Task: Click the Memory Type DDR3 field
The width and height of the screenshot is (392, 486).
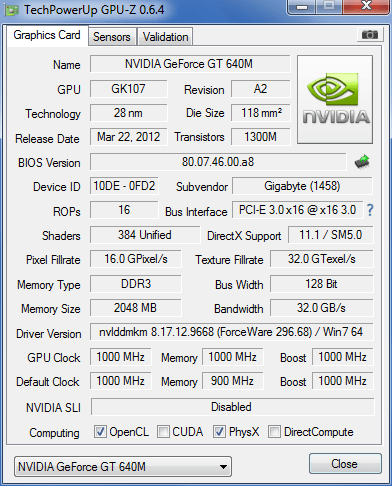Action: [x=136, y=284]
